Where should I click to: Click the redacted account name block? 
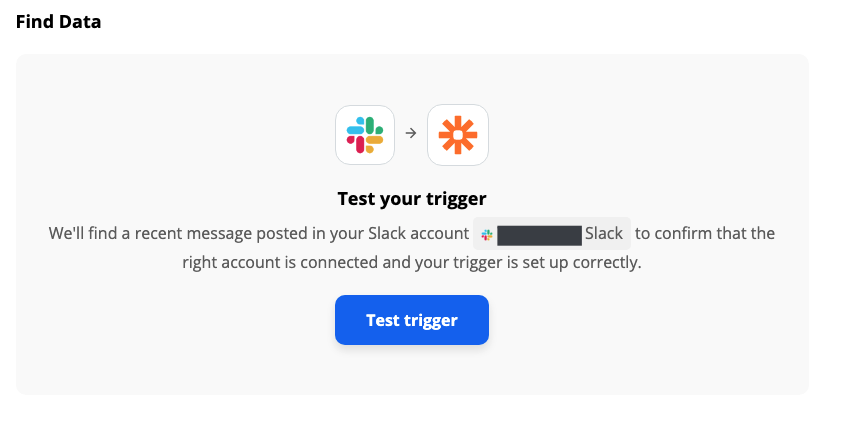pyautogui.click(x=539, y=235)
